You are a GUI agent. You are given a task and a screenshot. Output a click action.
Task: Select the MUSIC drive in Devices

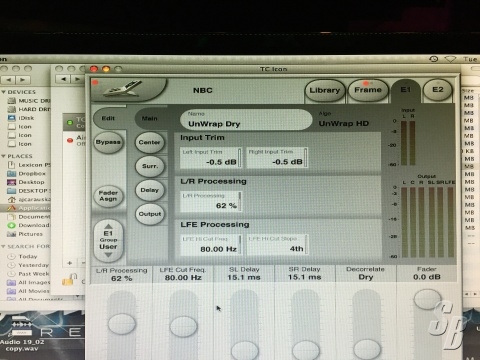coord(29,101)
